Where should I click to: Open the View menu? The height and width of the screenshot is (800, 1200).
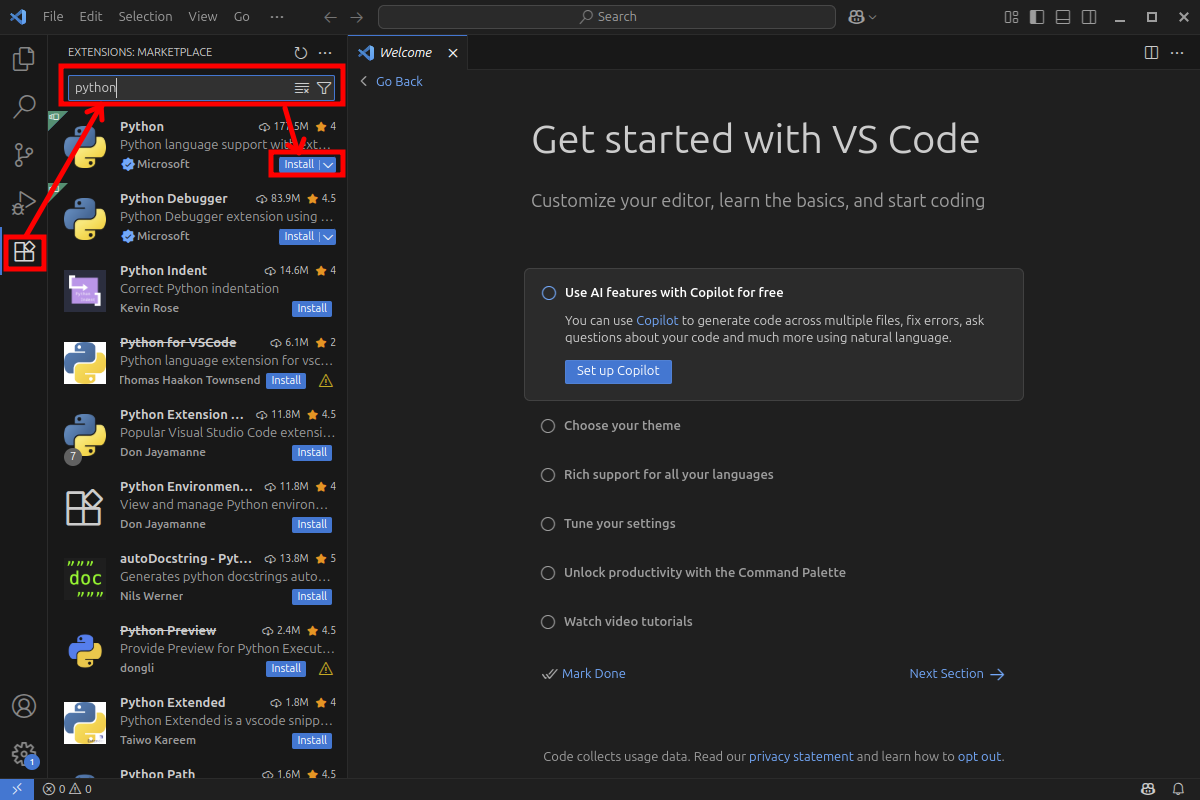point(203,17)
